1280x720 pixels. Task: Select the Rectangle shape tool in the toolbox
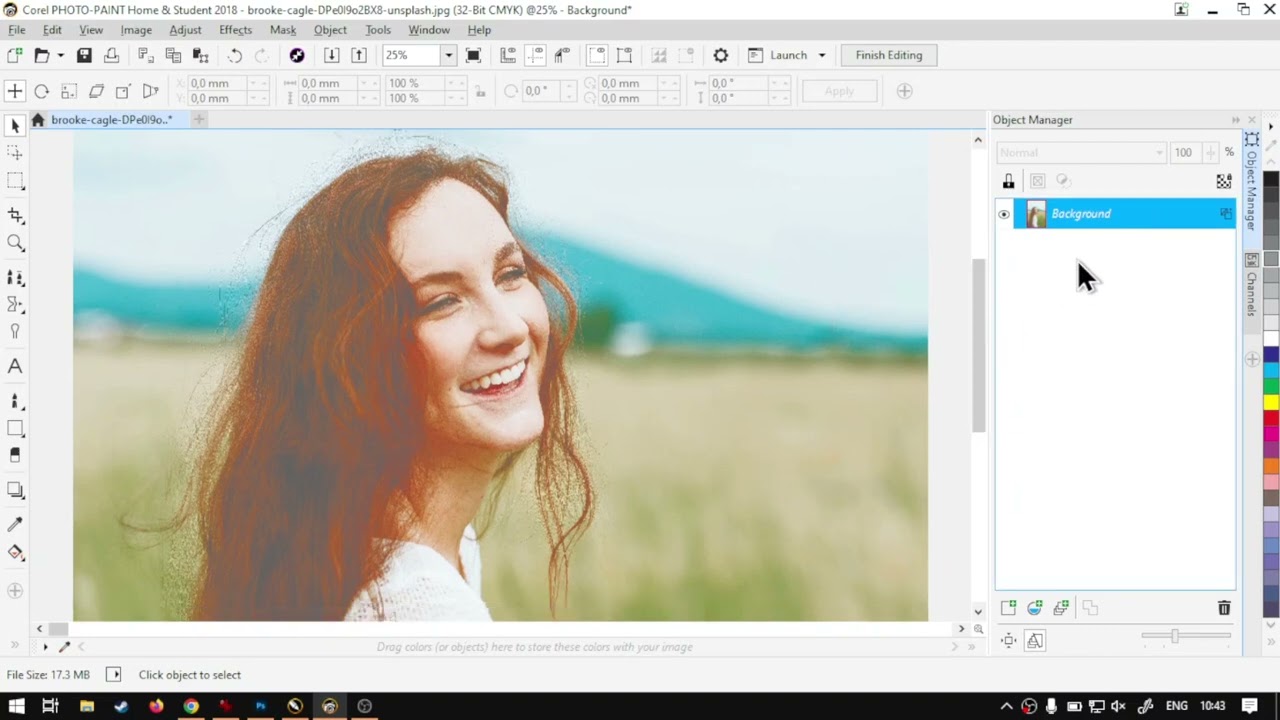point(15,428)
